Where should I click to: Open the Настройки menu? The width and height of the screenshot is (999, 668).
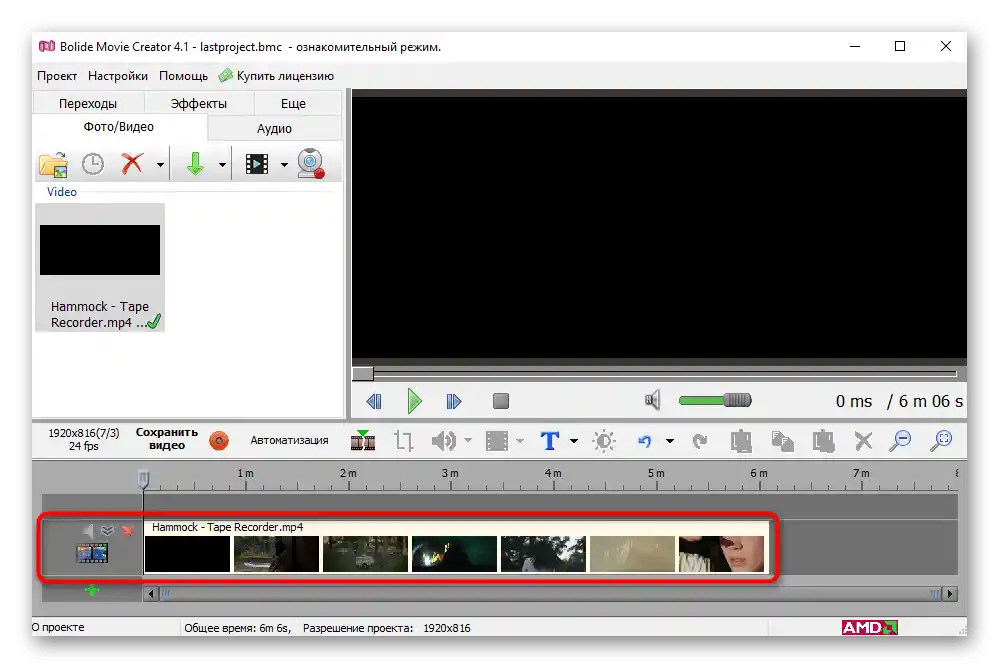click(118, 76)
